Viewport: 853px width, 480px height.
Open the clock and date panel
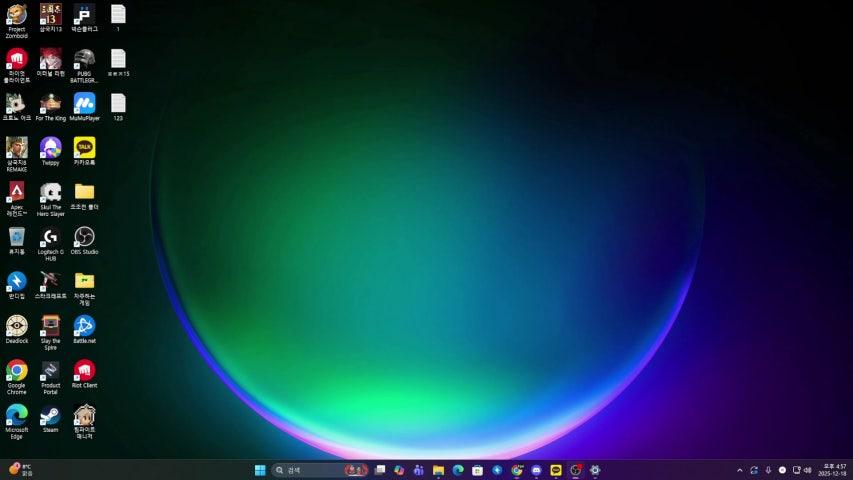pyautogui.click(x=834, y=470)
